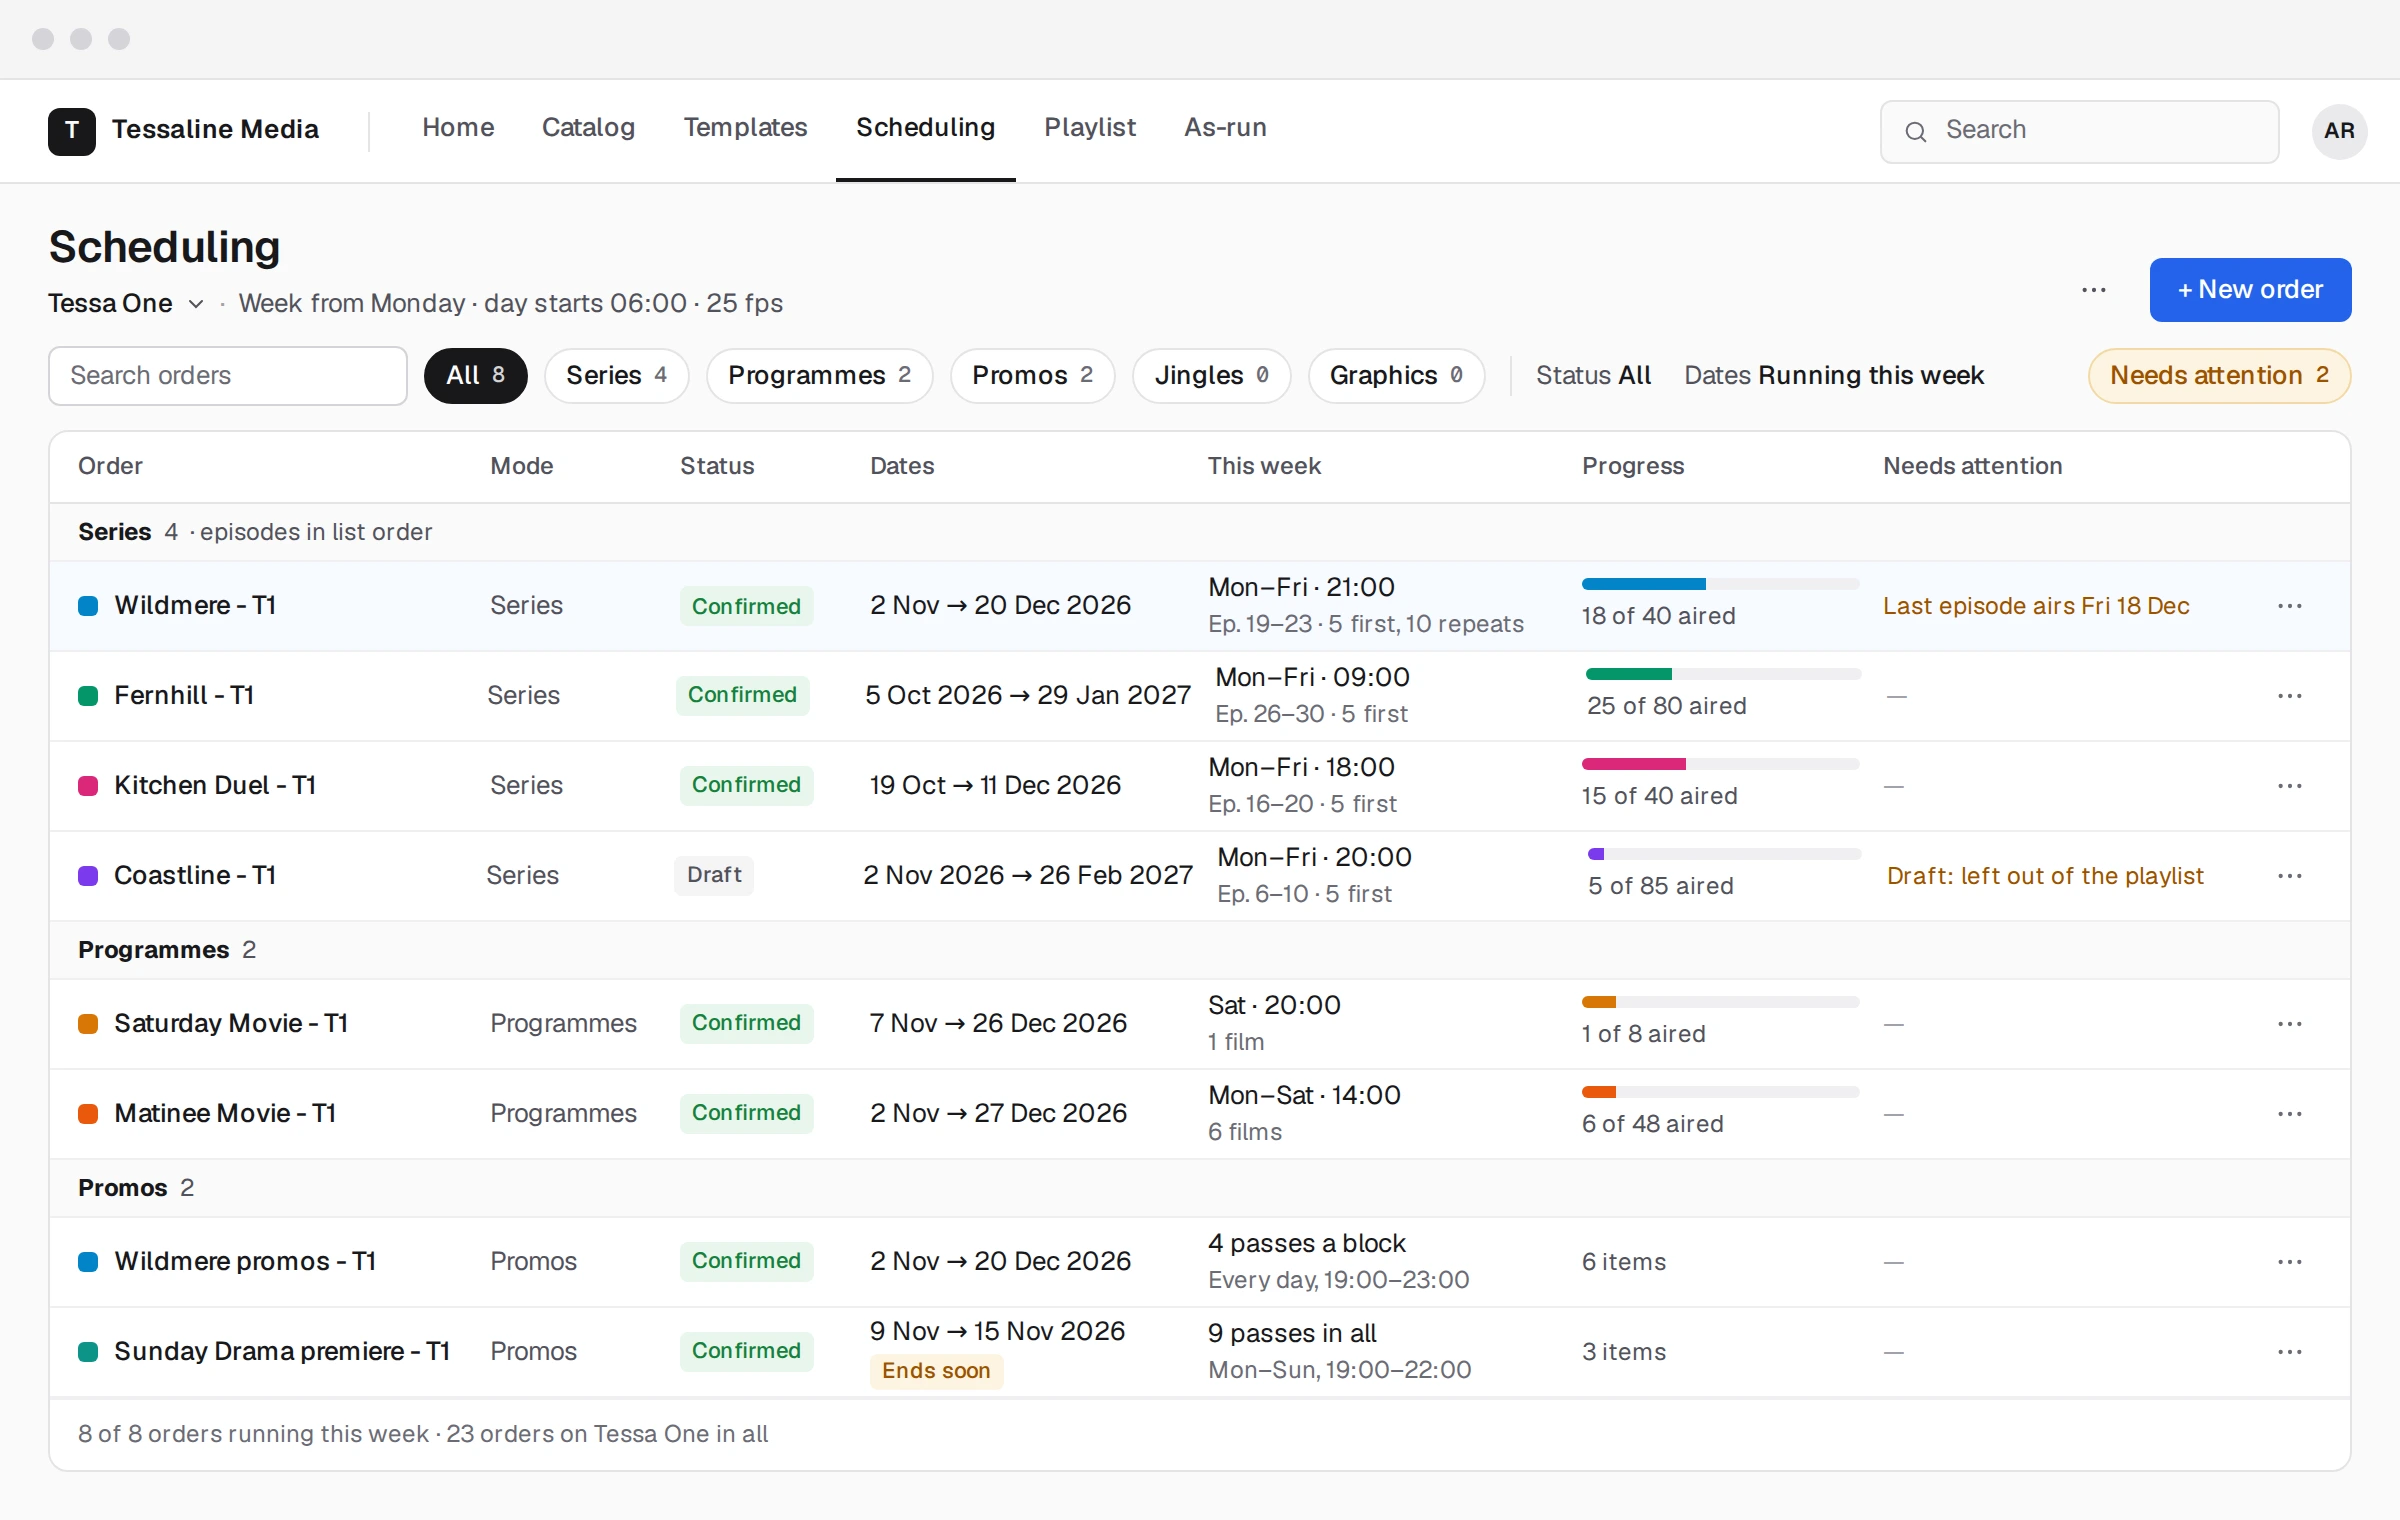Focus the global Search field
This screenshot has height=1520, width=2400.
(x=2079, y=132)
